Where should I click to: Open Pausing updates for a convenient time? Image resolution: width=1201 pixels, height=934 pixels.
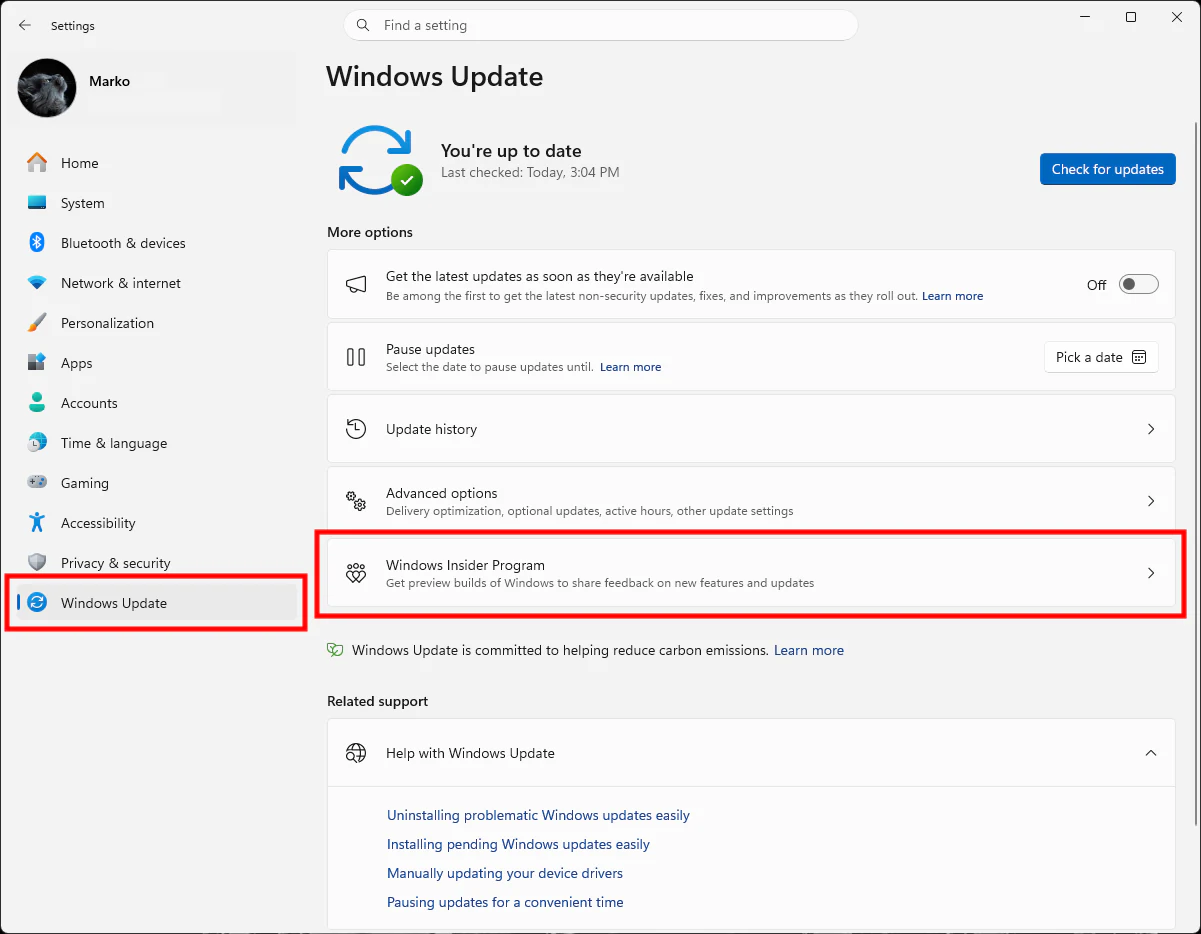pyautogui.click(x=505, y=902)
